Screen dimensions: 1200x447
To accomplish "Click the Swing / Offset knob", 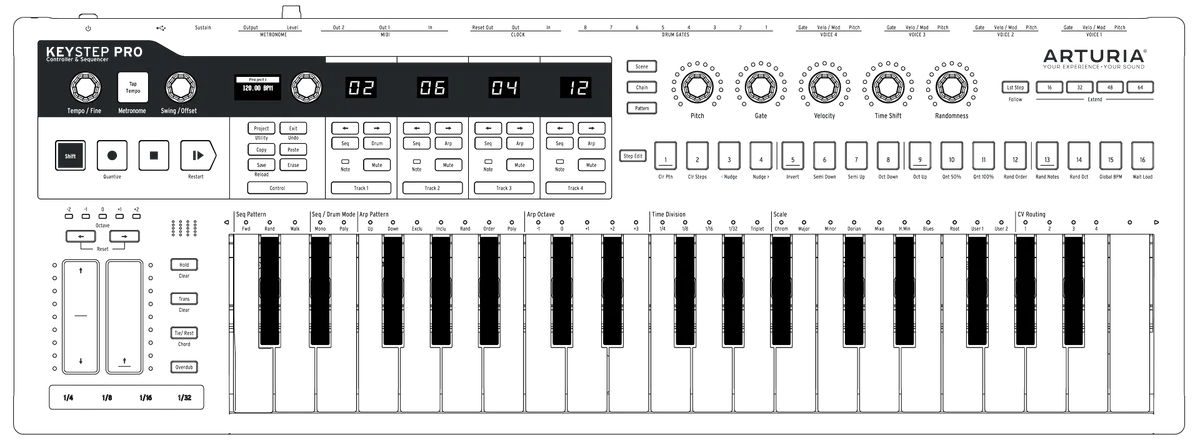I will click(x=180, y=89).
